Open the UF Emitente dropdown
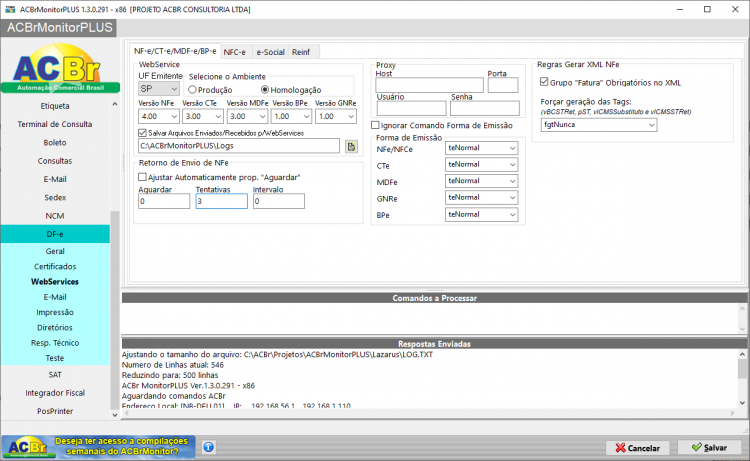 pos(159,88)
